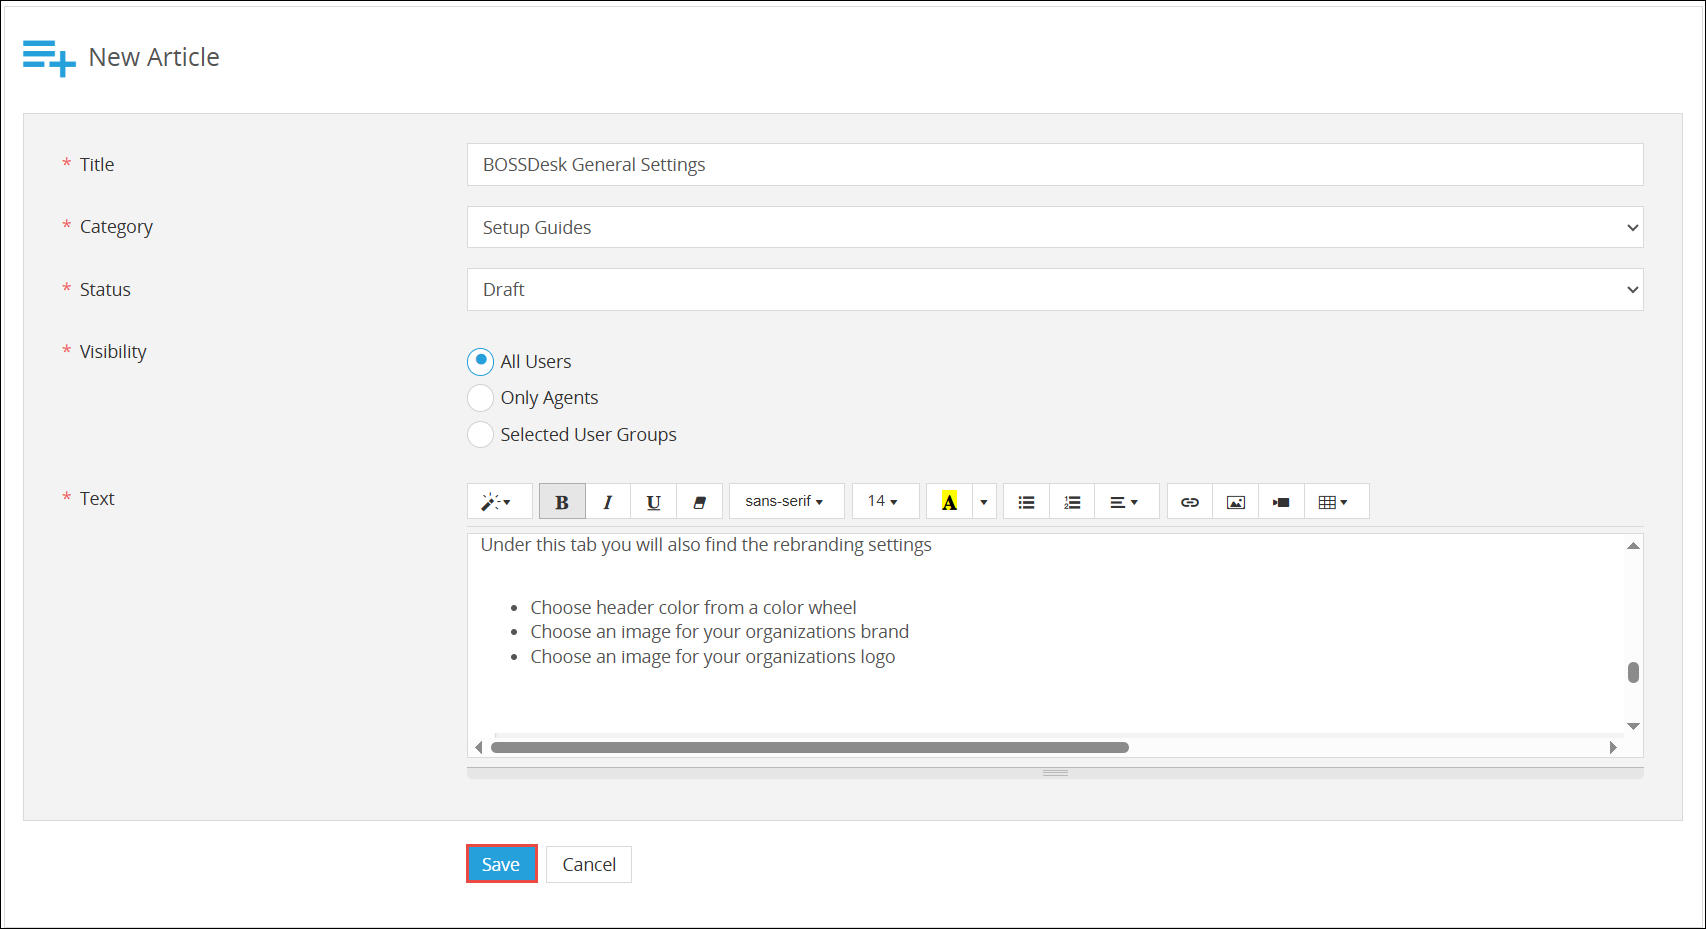The image size is (1706, 929).
Task: Apply the yellow highlighted A font color
Action: pyautogui.click(x=949, y=502)
